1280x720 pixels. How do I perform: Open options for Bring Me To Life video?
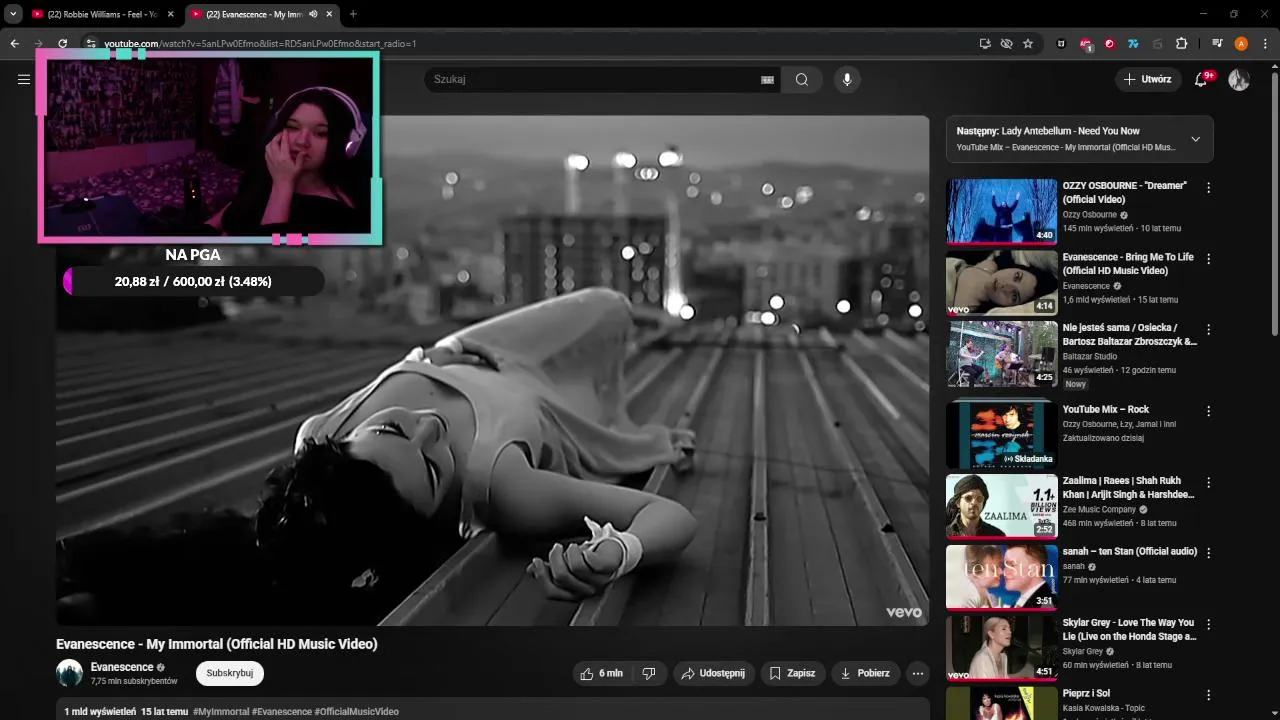point(1208,259)
